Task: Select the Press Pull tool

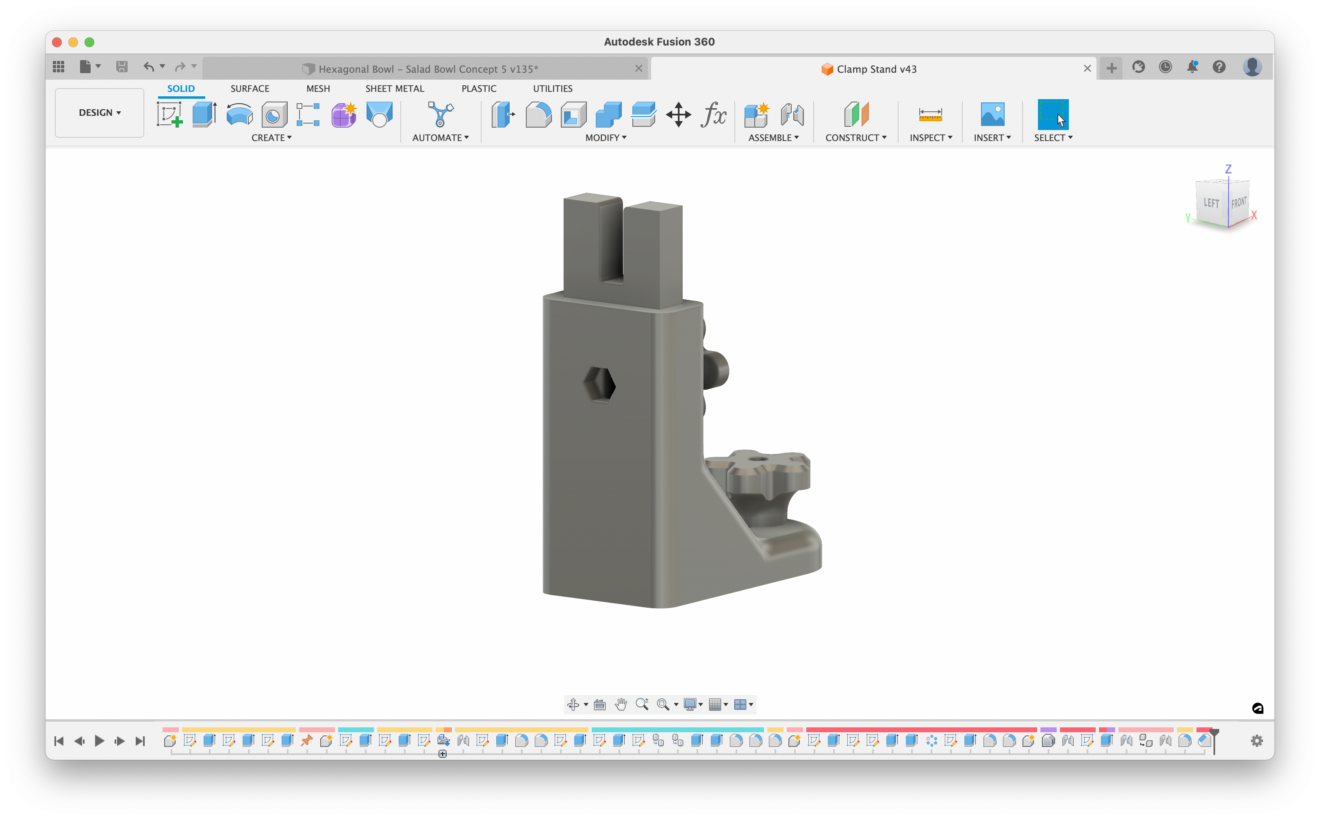Action: [x=500, y=114]
